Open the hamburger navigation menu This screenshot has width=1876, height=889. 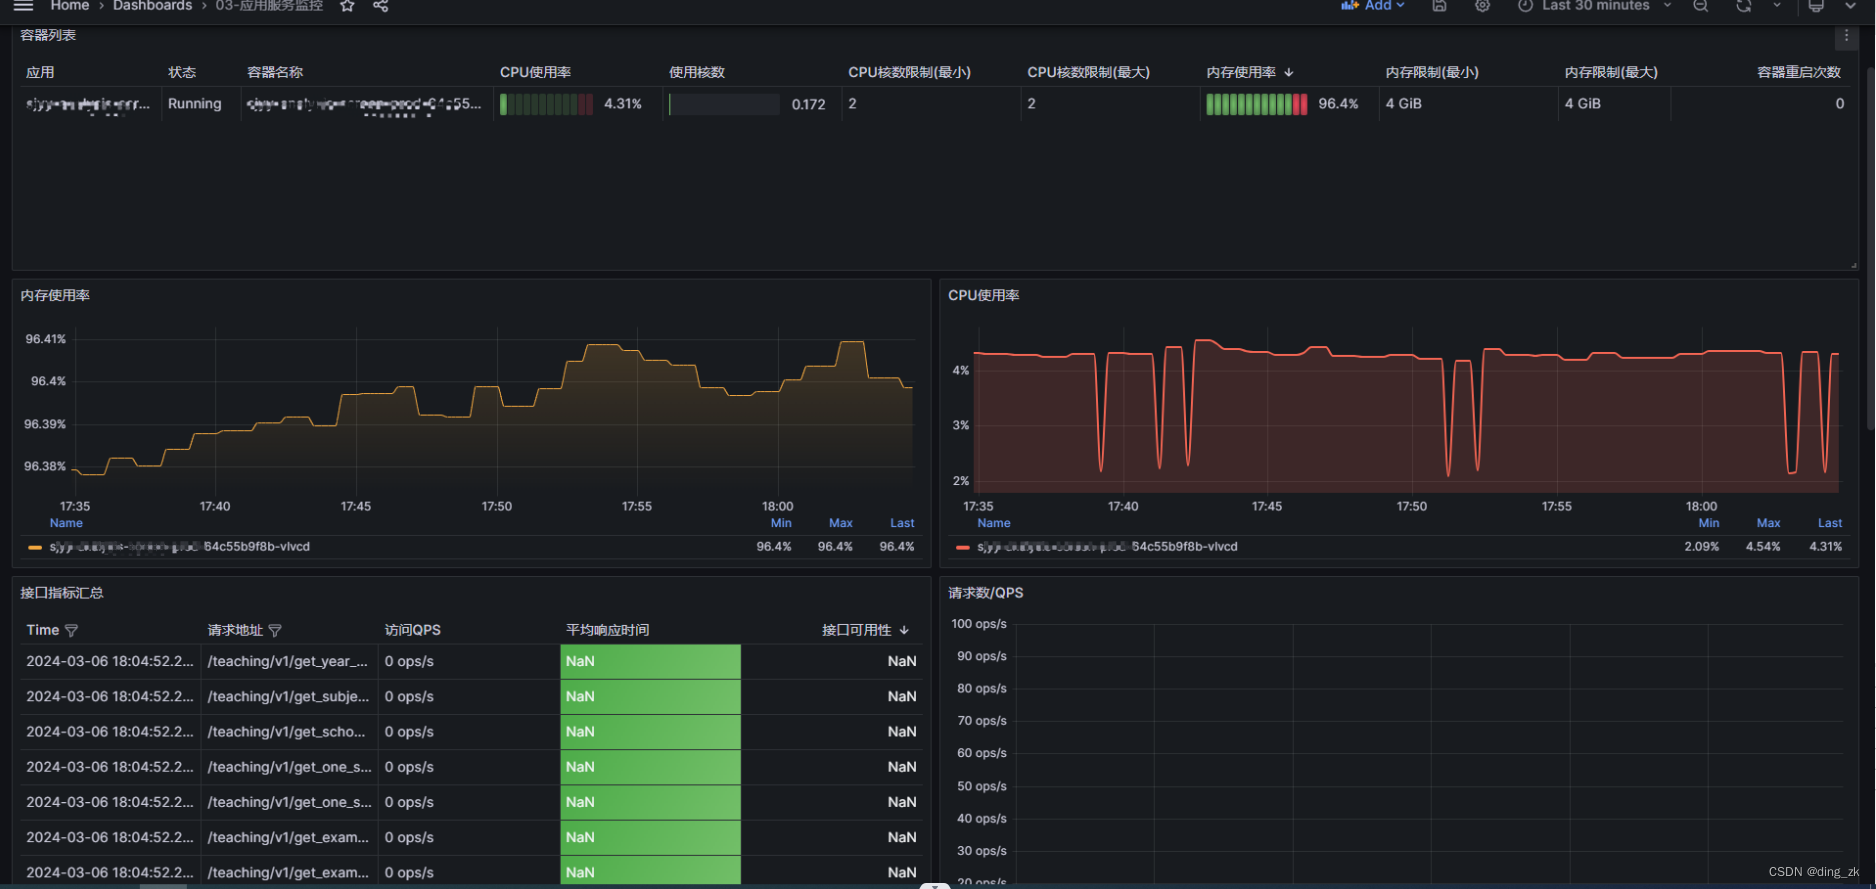click(24, 6)
